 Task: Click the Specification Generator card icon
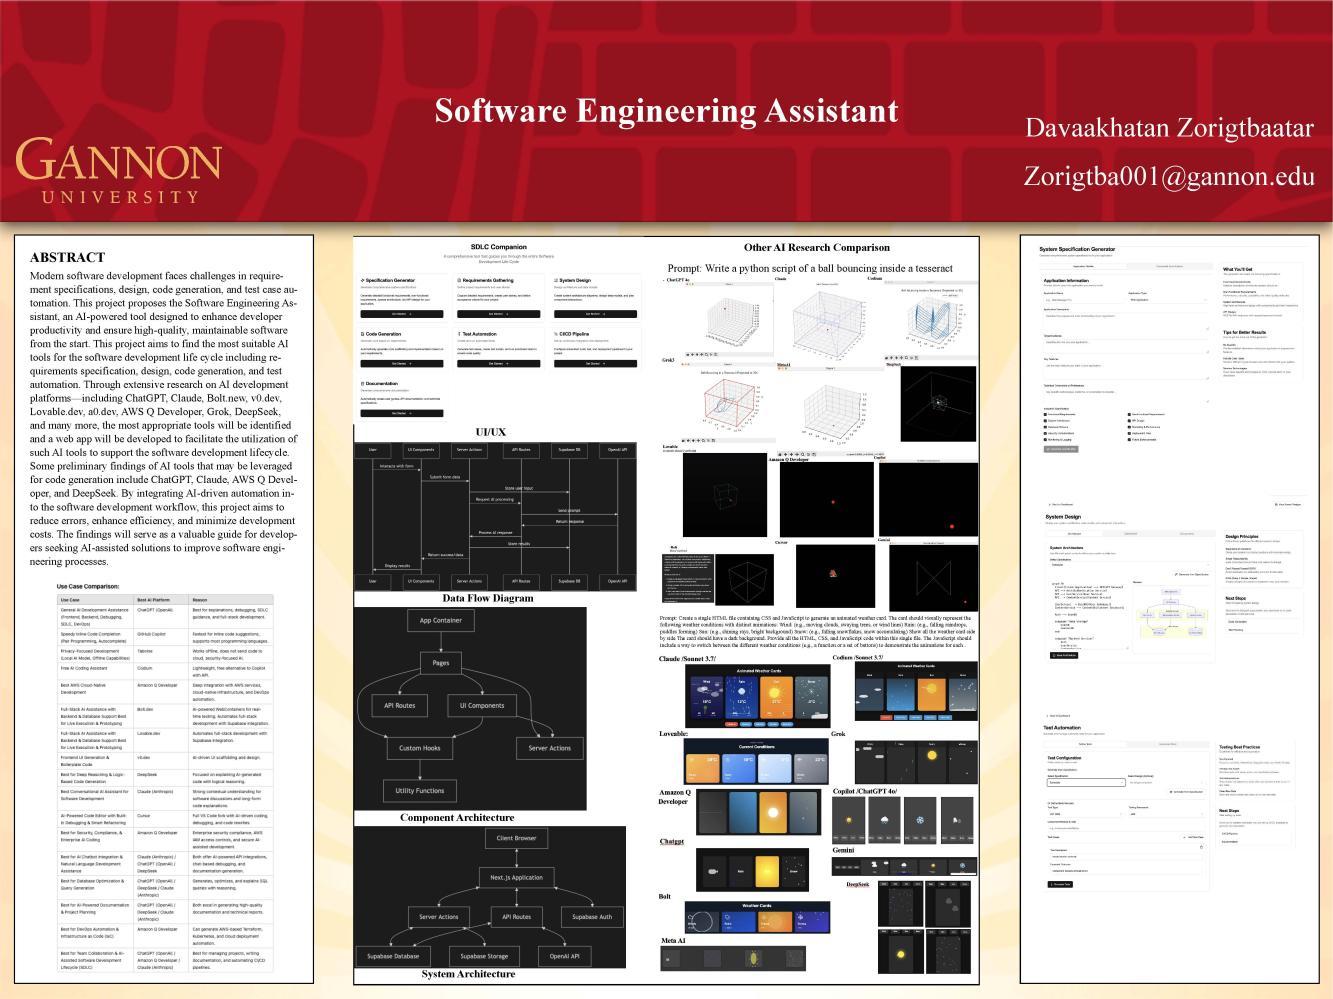[362, 280]
